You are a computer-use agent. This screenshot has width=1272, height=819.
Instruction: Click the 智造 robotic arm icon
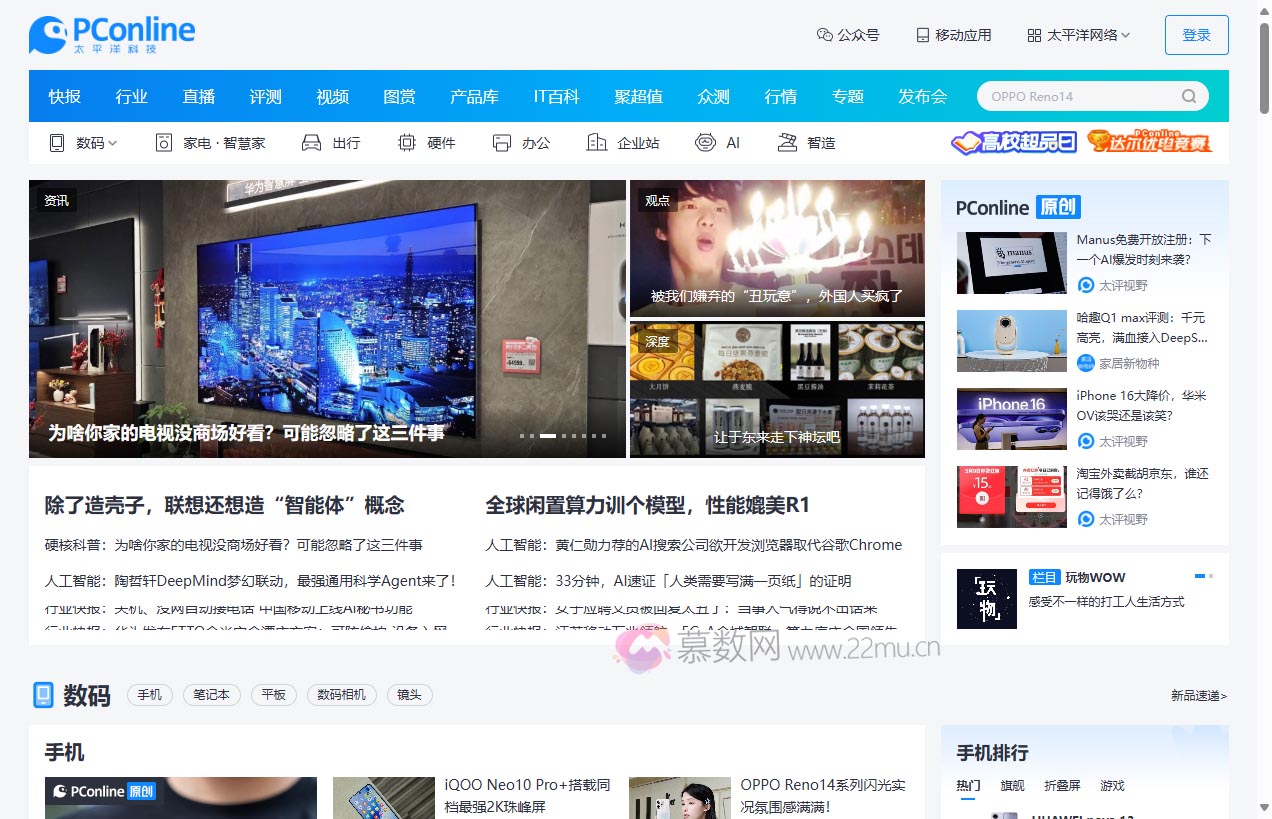tap(787, 143)
